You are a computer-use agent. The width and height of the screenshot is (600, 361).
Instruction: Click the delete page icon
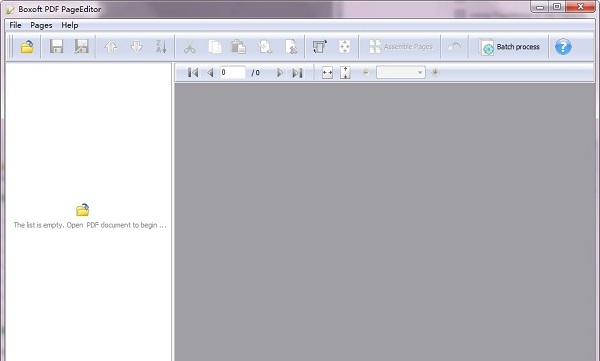[x=291, y=47]
